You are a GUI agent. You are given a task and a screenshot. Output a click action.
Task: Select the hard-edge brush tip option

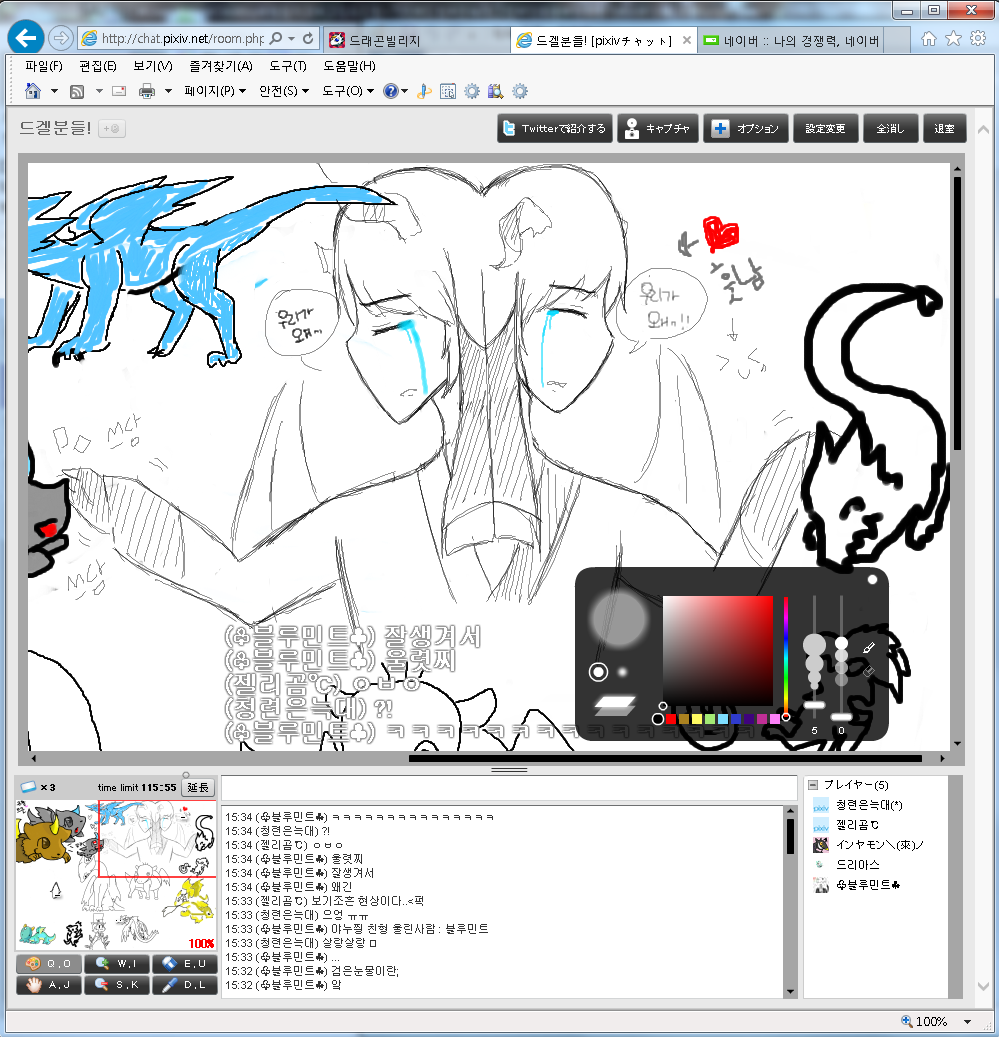pyautogui.click(x=599, y=672)
